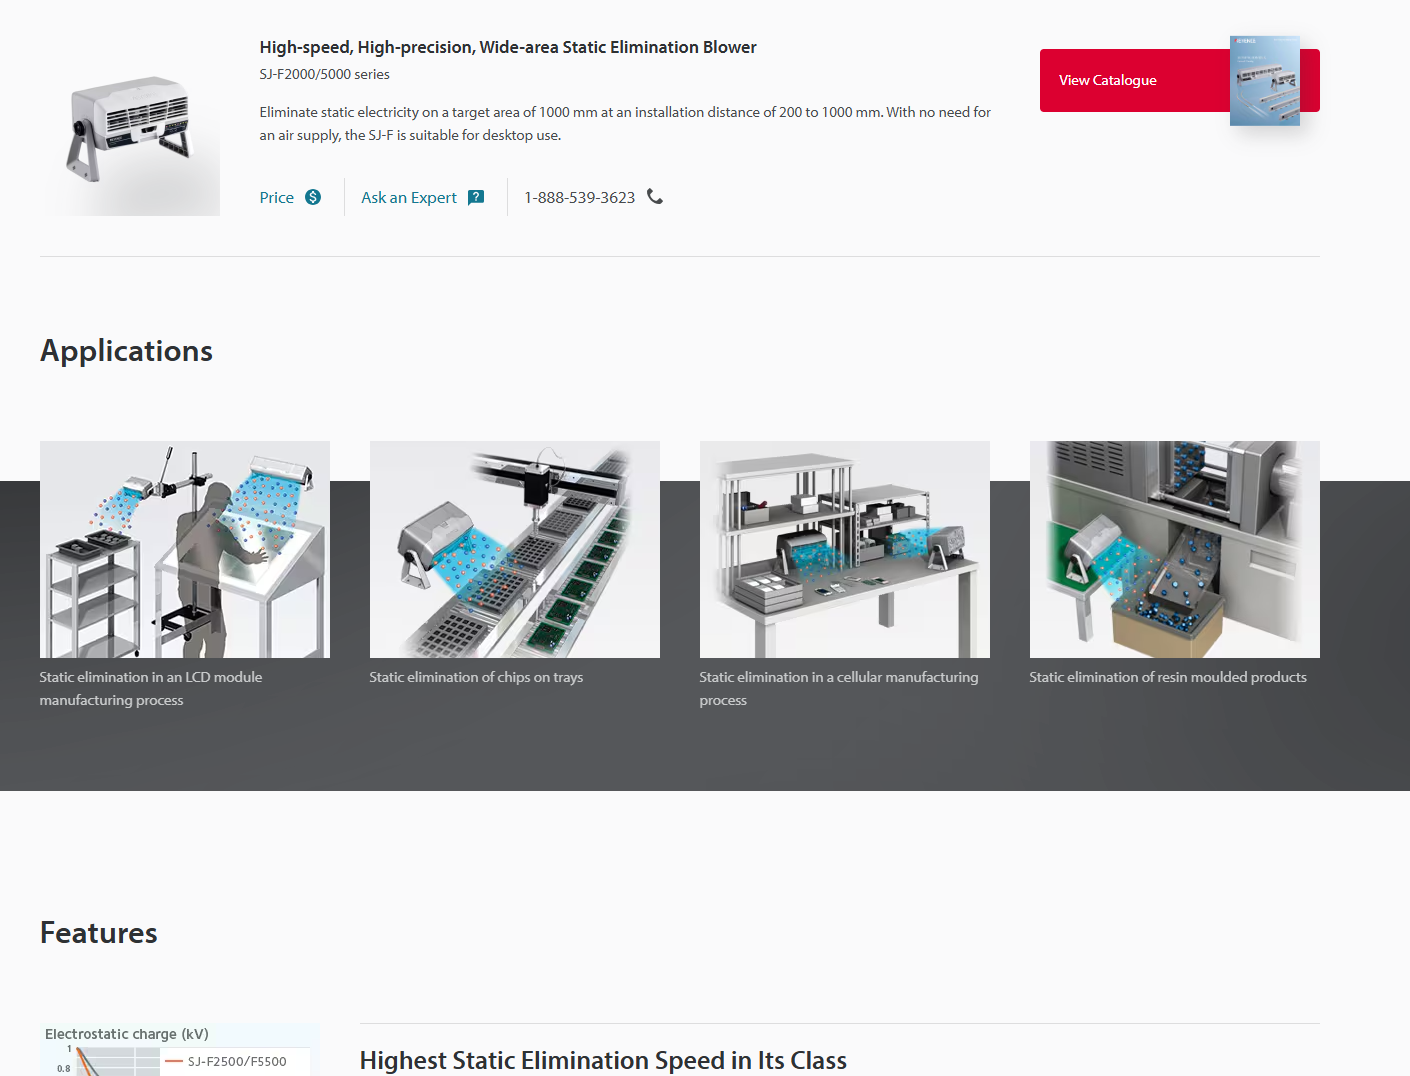Open the cellular manufacturing process image
Image resolution: width=1410 pixels, height=1076 pixels.
pyautogui.click(x=845, y=549)
